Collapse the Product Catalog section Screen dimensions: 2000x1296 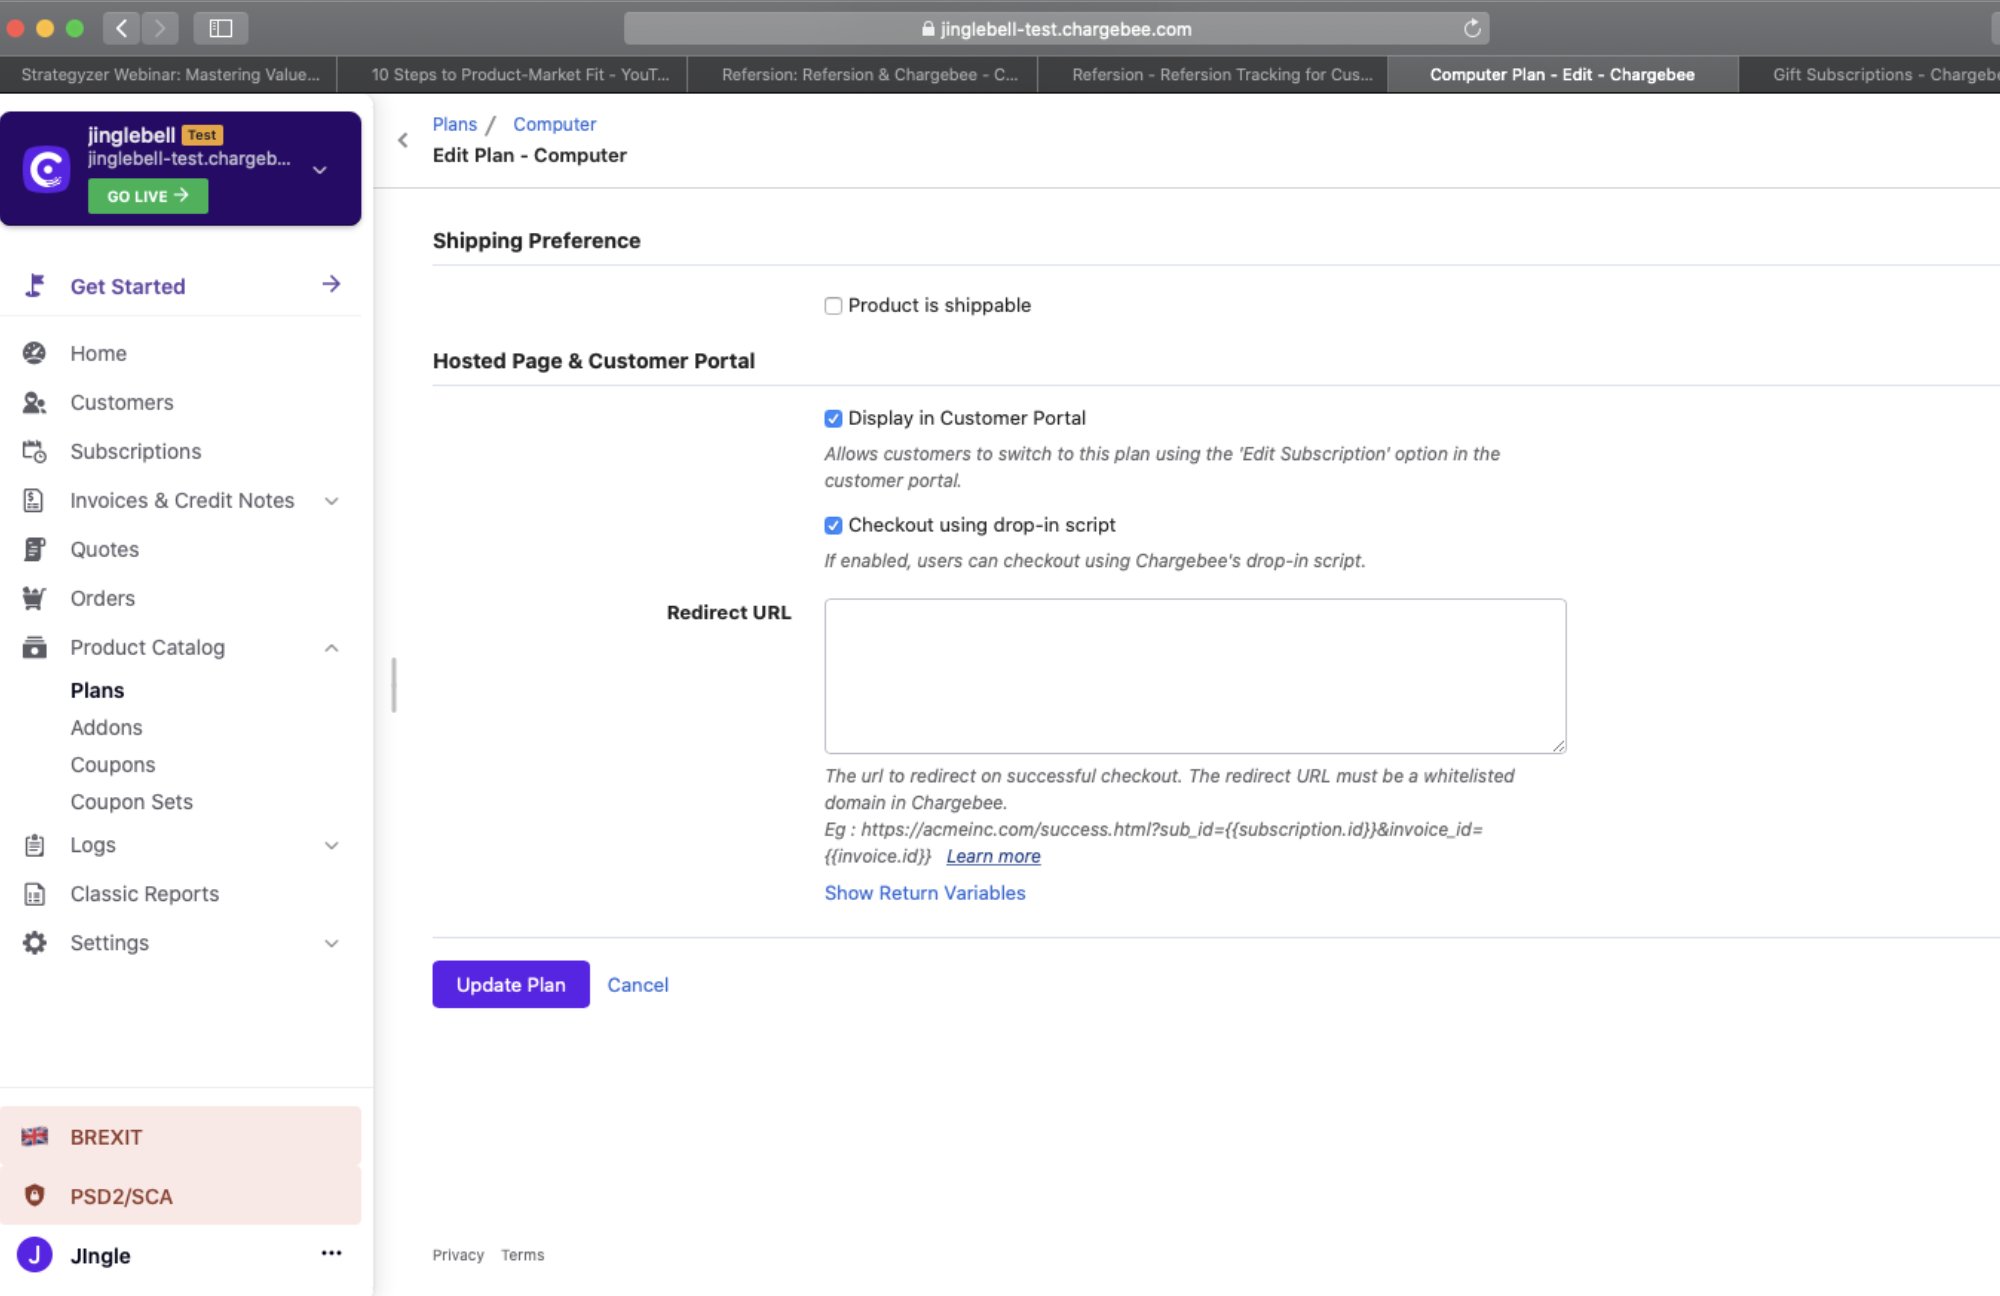coord(331,648)
